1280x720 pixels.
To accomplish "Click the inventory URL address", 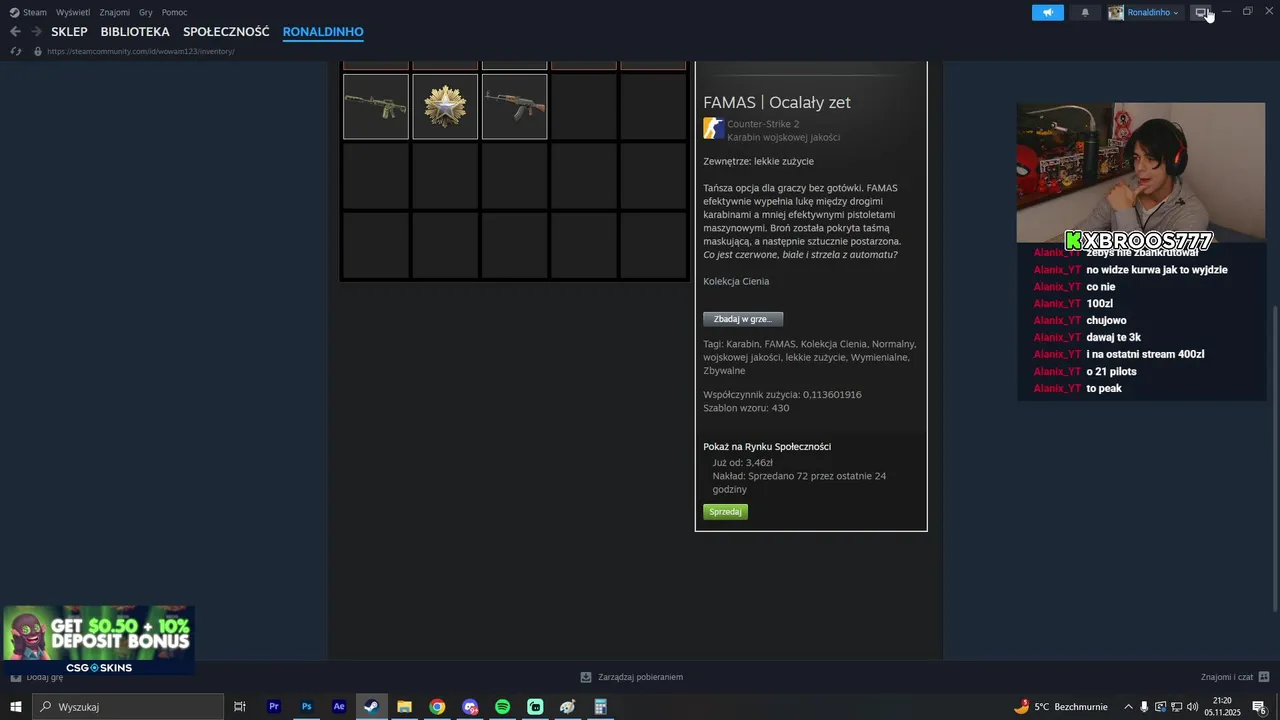I will pos(141,51).
